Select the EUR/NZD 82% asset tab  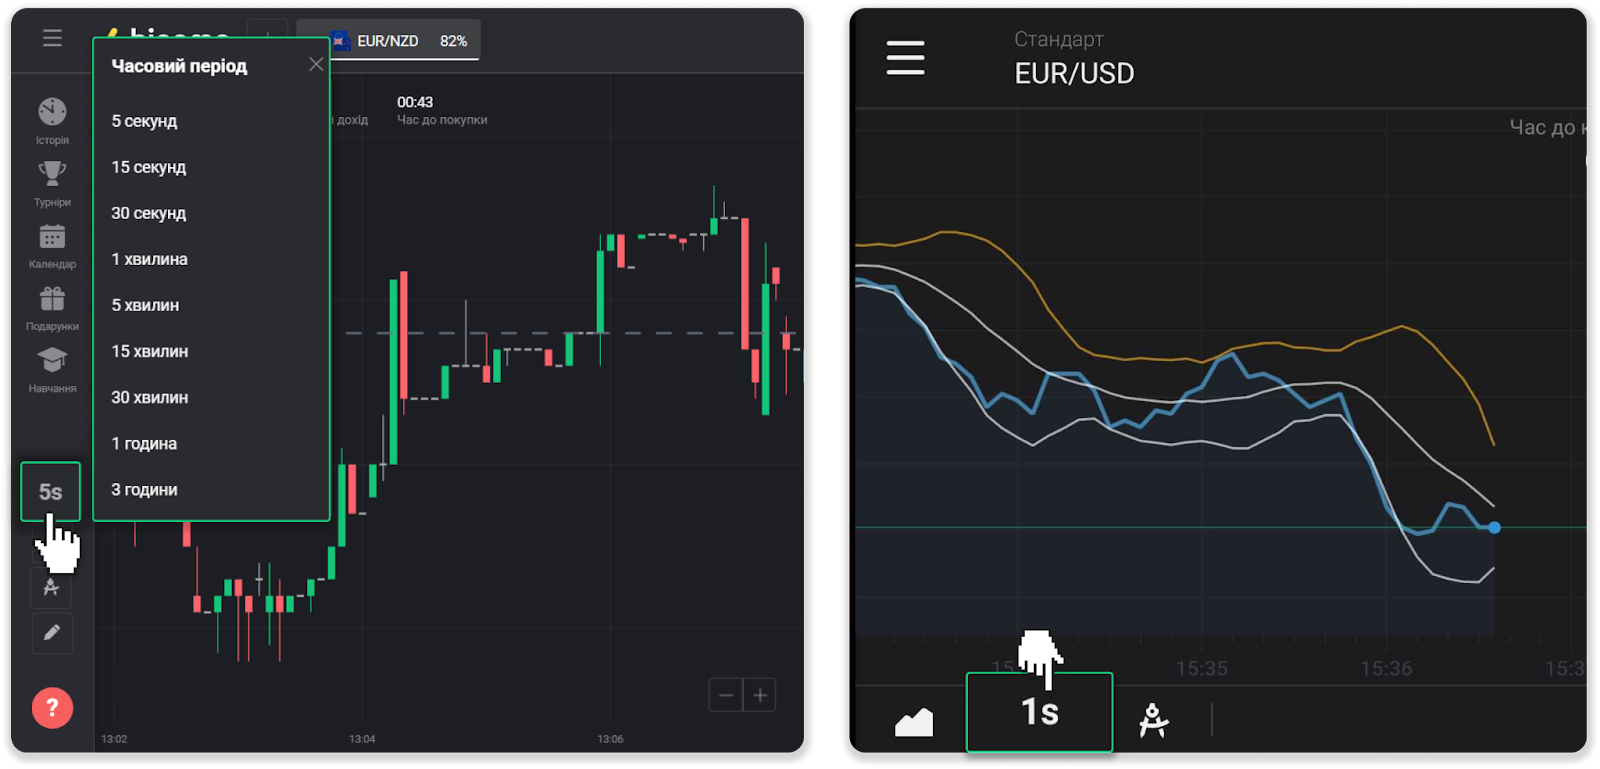click(400, 41)
